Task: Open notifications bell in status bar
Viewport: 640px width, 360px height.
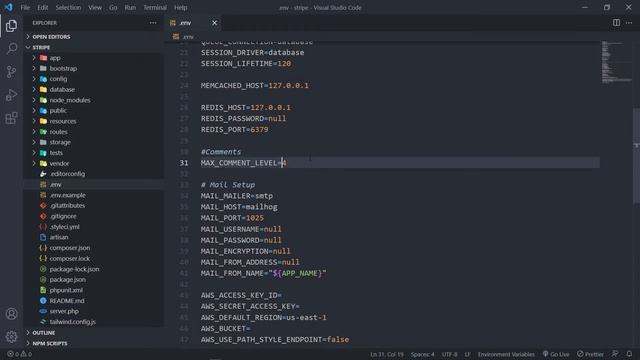Action: coord(629,354)
